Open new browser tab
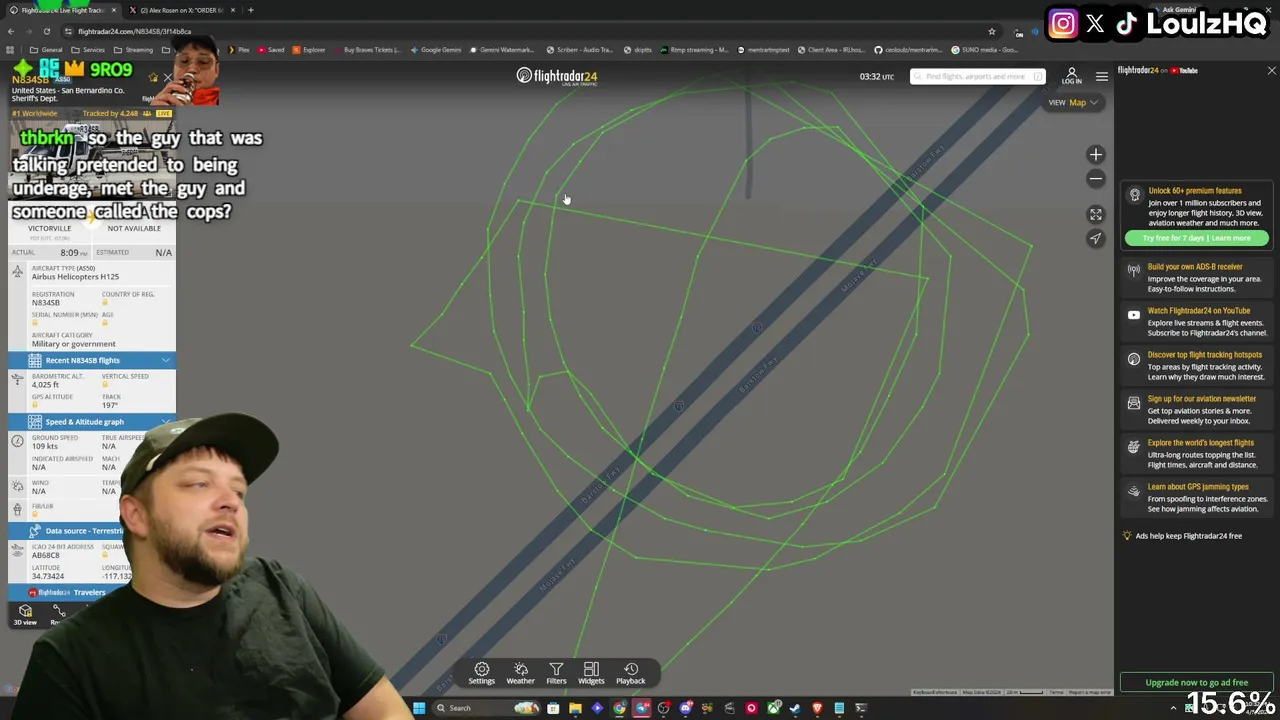1280x720 pixels. 250,10
